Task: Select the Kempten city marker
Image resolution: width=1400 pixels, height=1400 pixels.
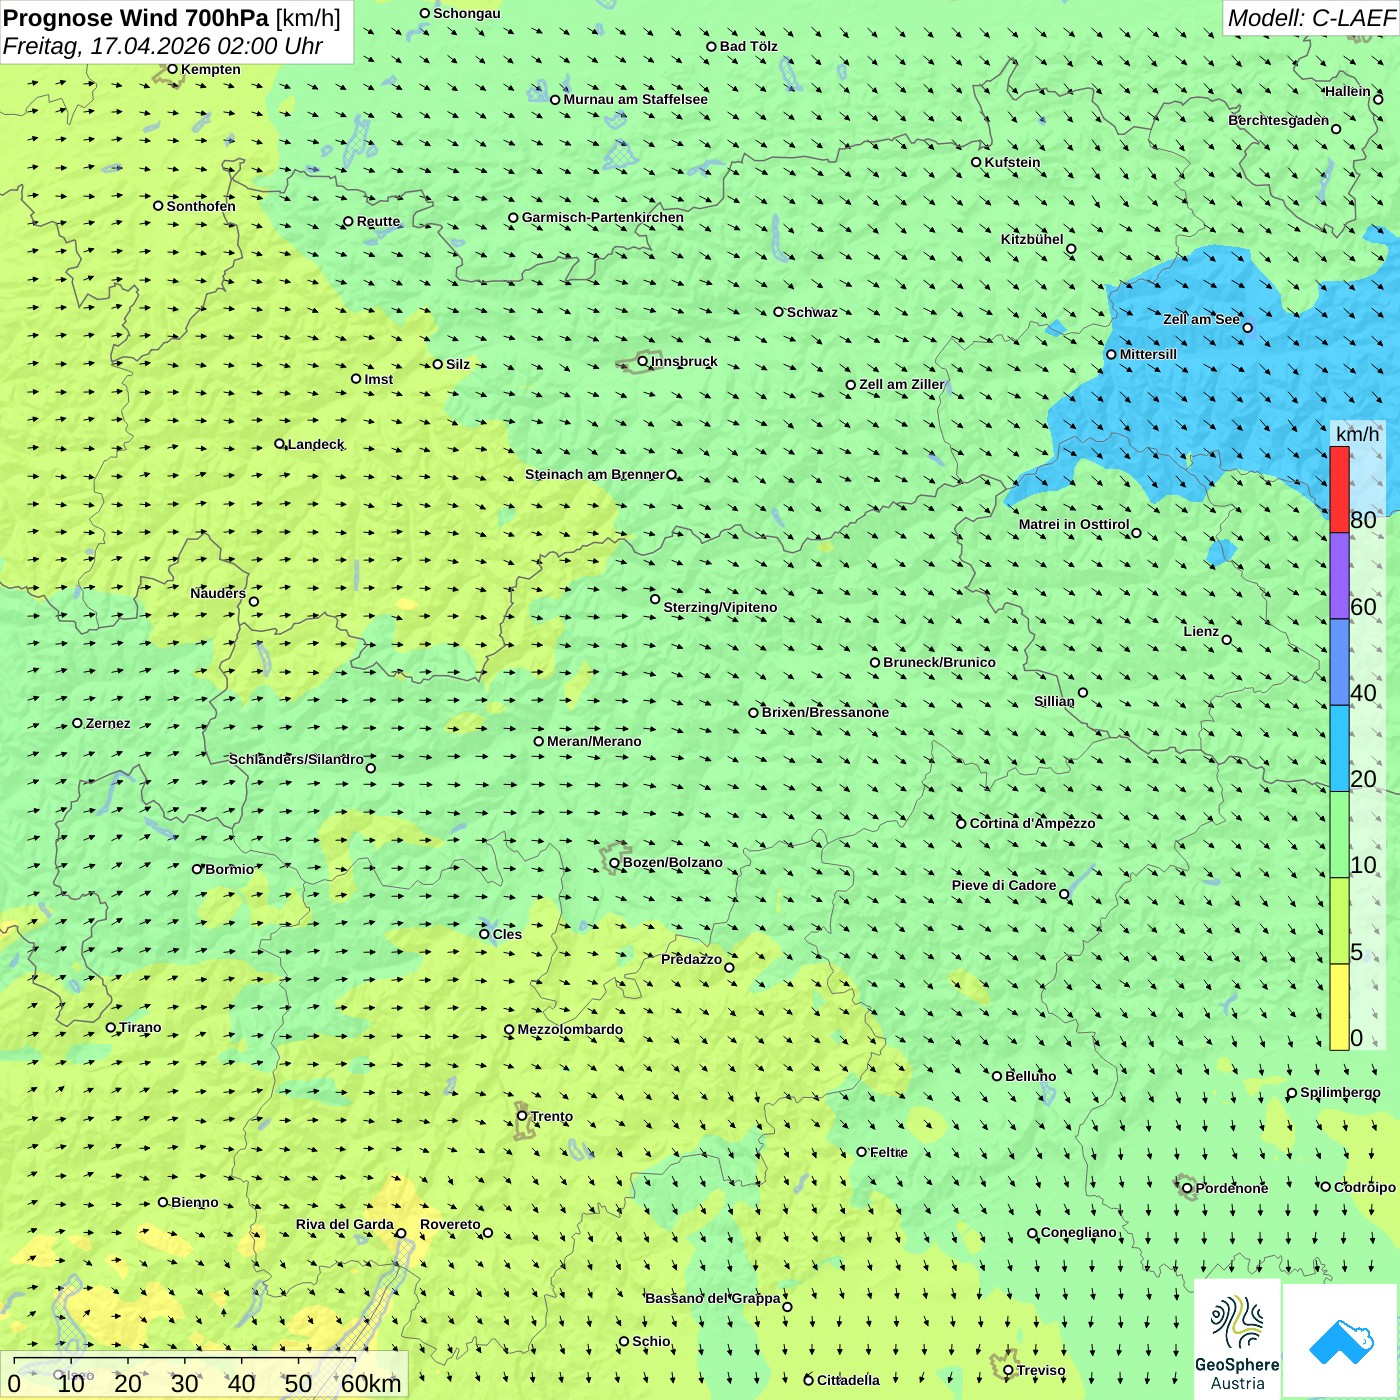Action: [172, 69]
